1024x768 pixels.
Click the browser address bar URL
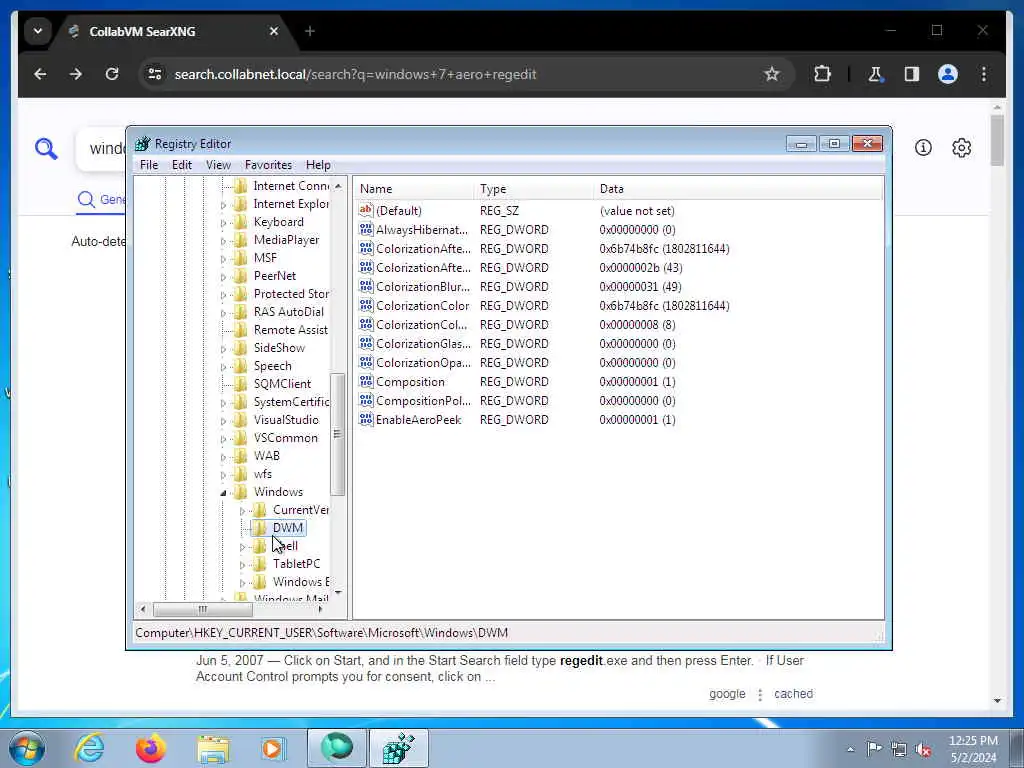point(355,74)
